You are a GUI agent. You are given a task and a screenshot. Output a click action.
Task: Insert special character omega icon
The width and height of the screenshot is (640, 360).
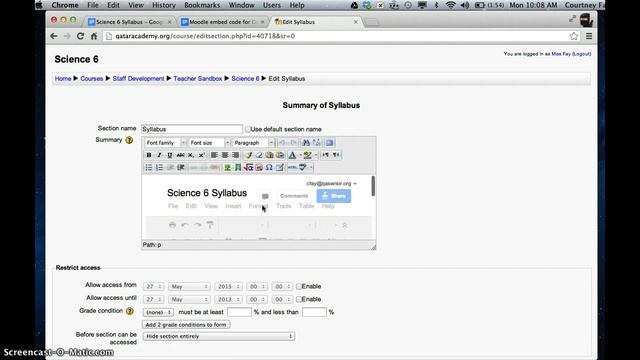tap(269, 167)
